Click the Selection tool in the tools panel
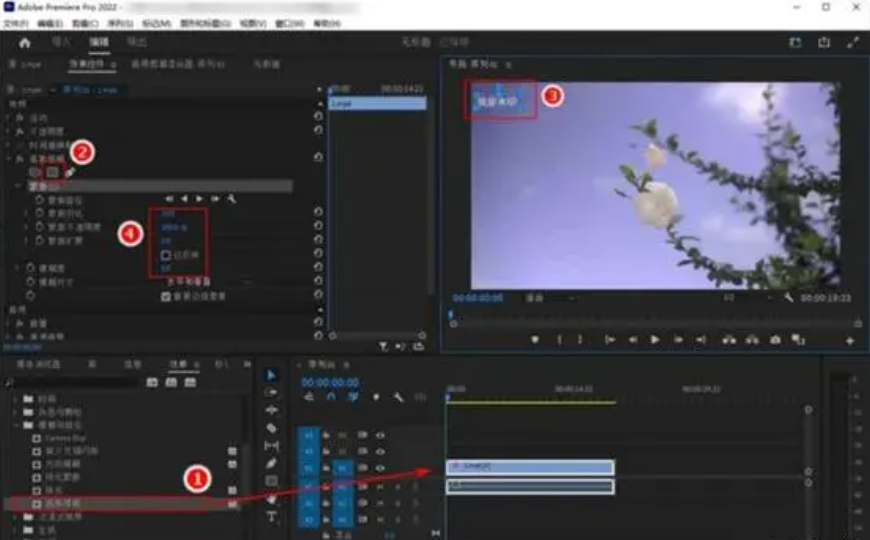 click(271, 375)
